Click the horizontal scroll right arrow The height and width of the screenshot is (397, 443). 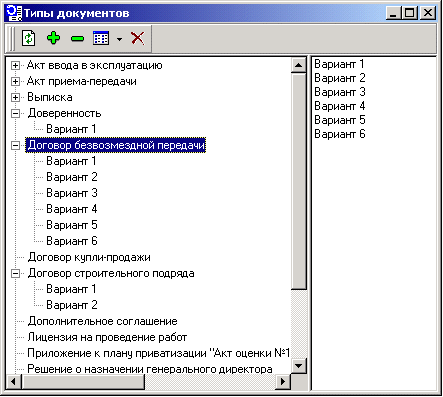(283, 381)
